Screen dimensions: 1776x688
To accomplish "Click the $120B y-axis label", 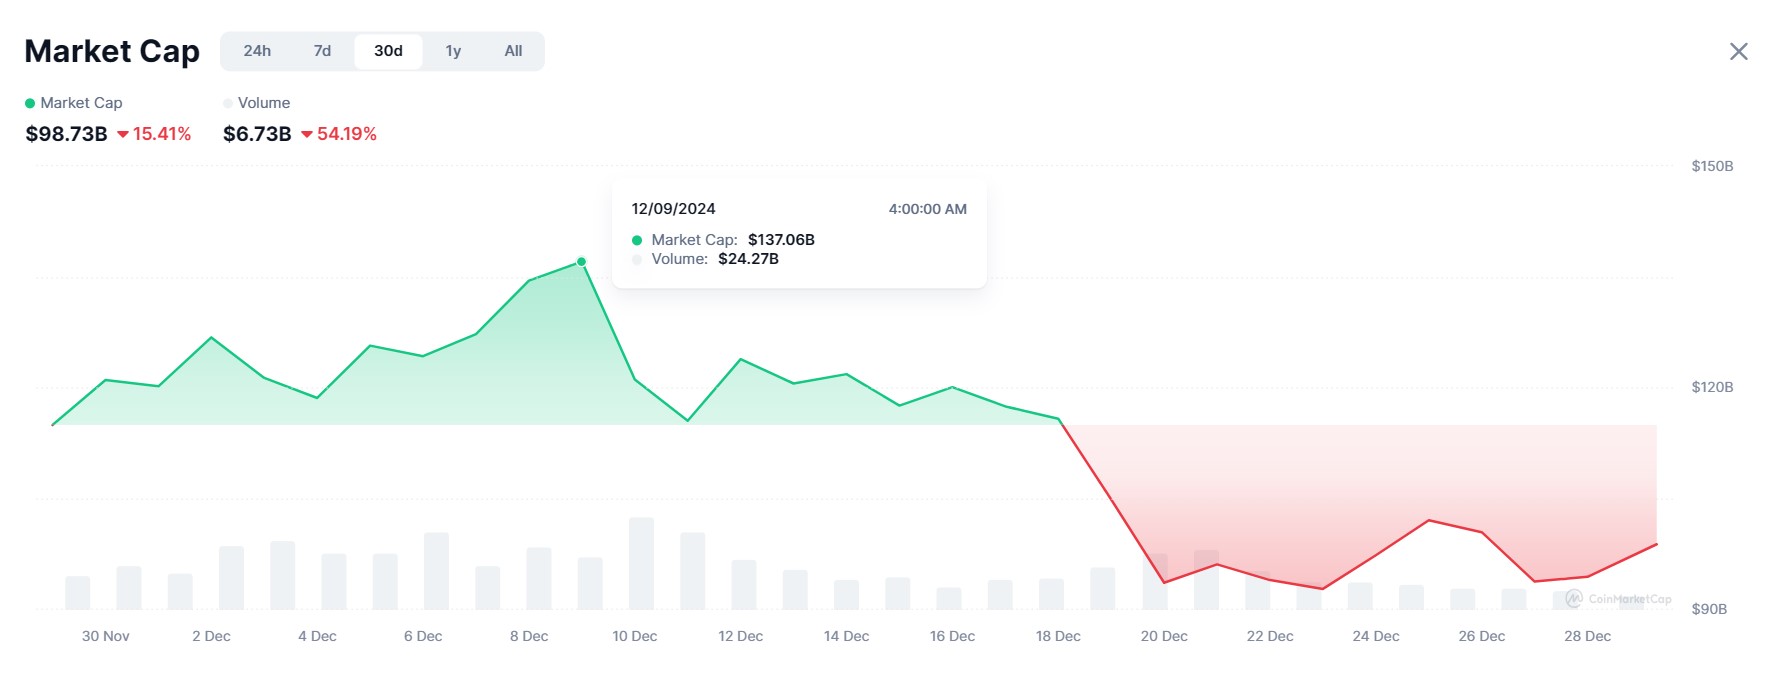I will (x=1711, y=387).
